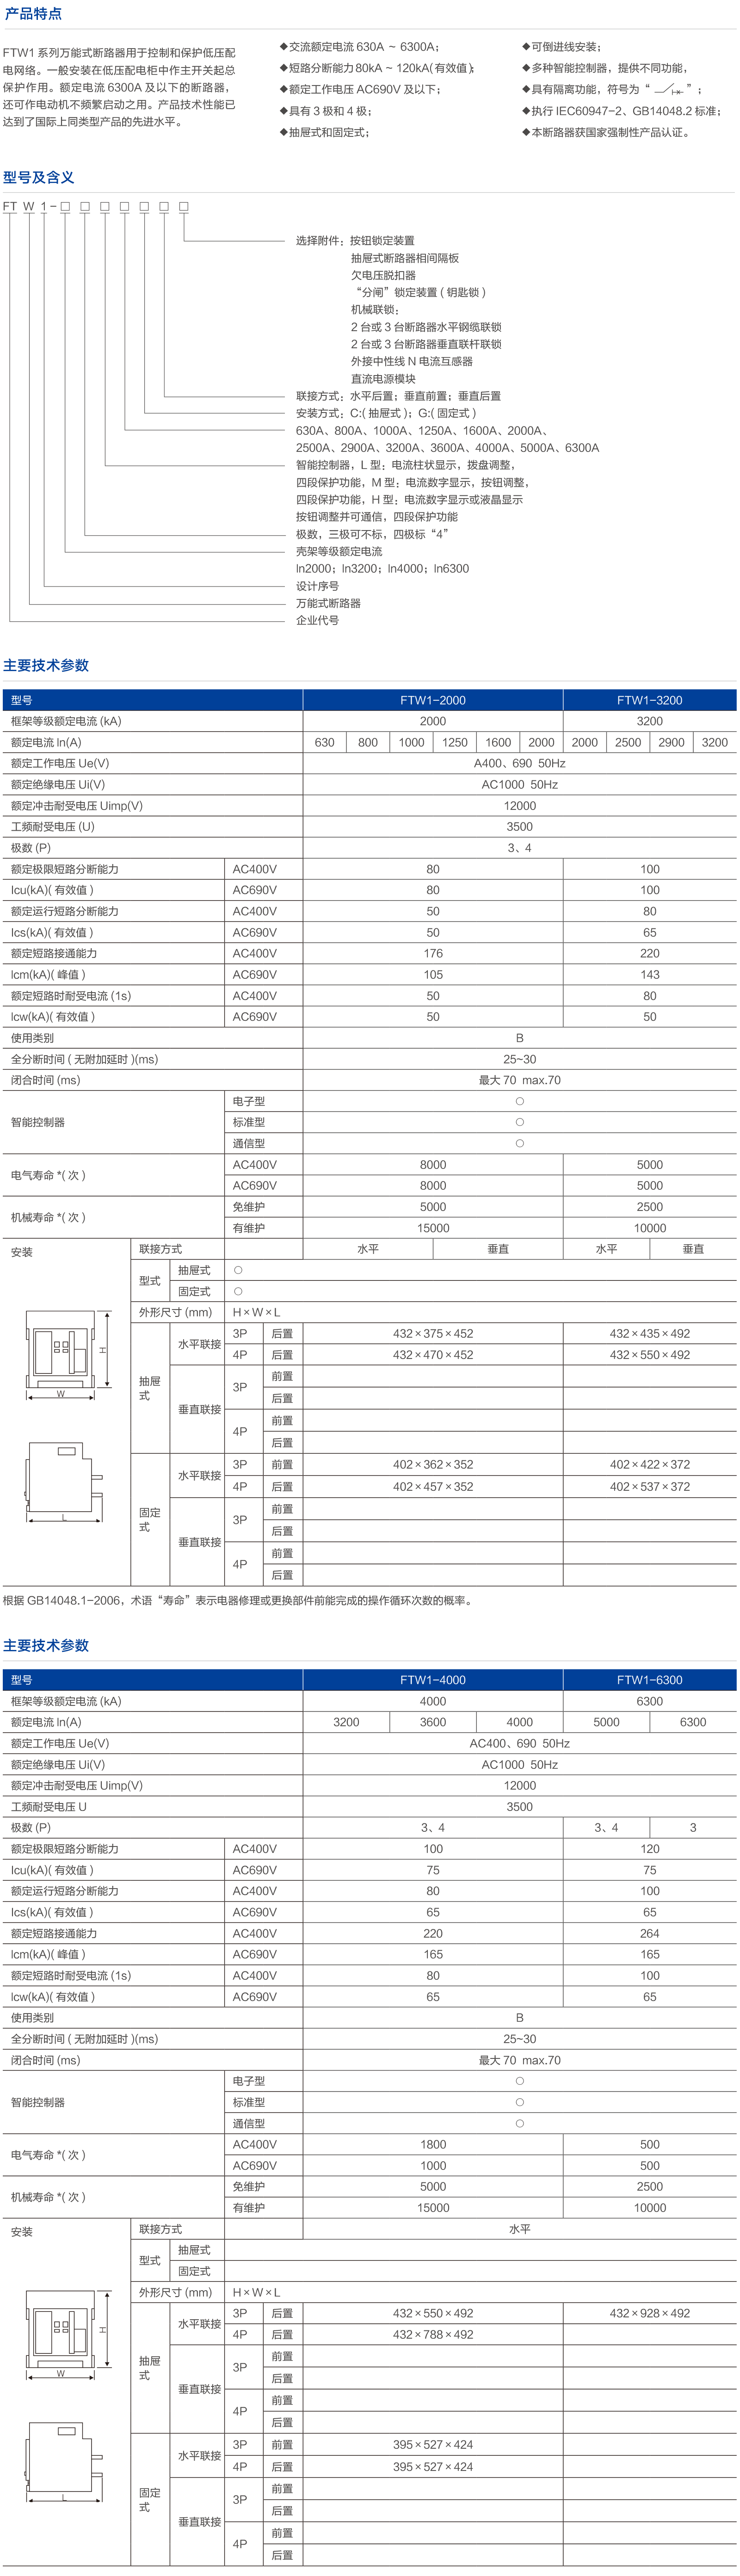This screenshot has width=740, height=2576.
Task: Click the '设计序号' model code label
Action: click(x=317, y=586)
